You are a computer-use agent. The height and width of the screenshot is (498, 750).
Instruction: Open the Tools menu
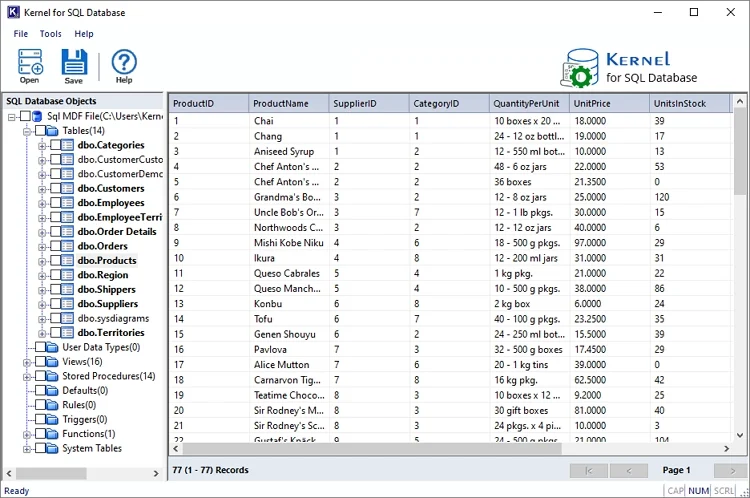pos(50,33)
